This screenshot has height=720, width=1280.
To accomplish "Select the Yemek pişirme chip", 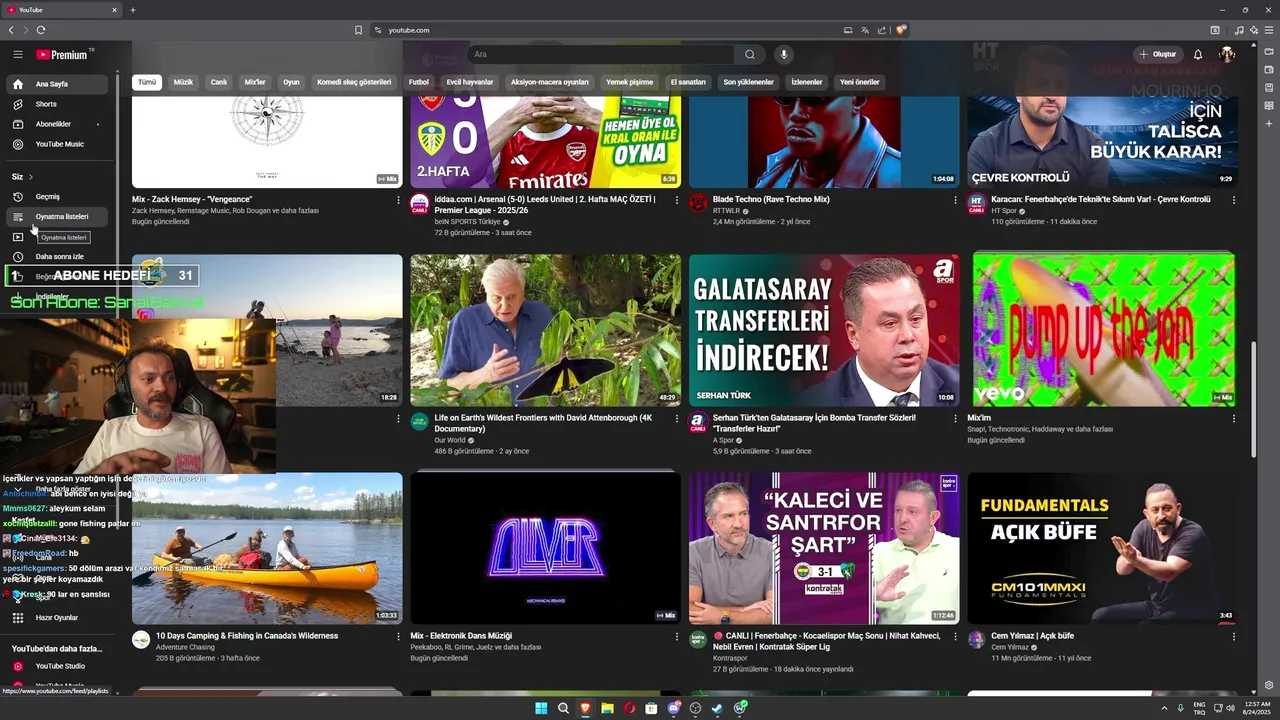I will coord(630,82).
